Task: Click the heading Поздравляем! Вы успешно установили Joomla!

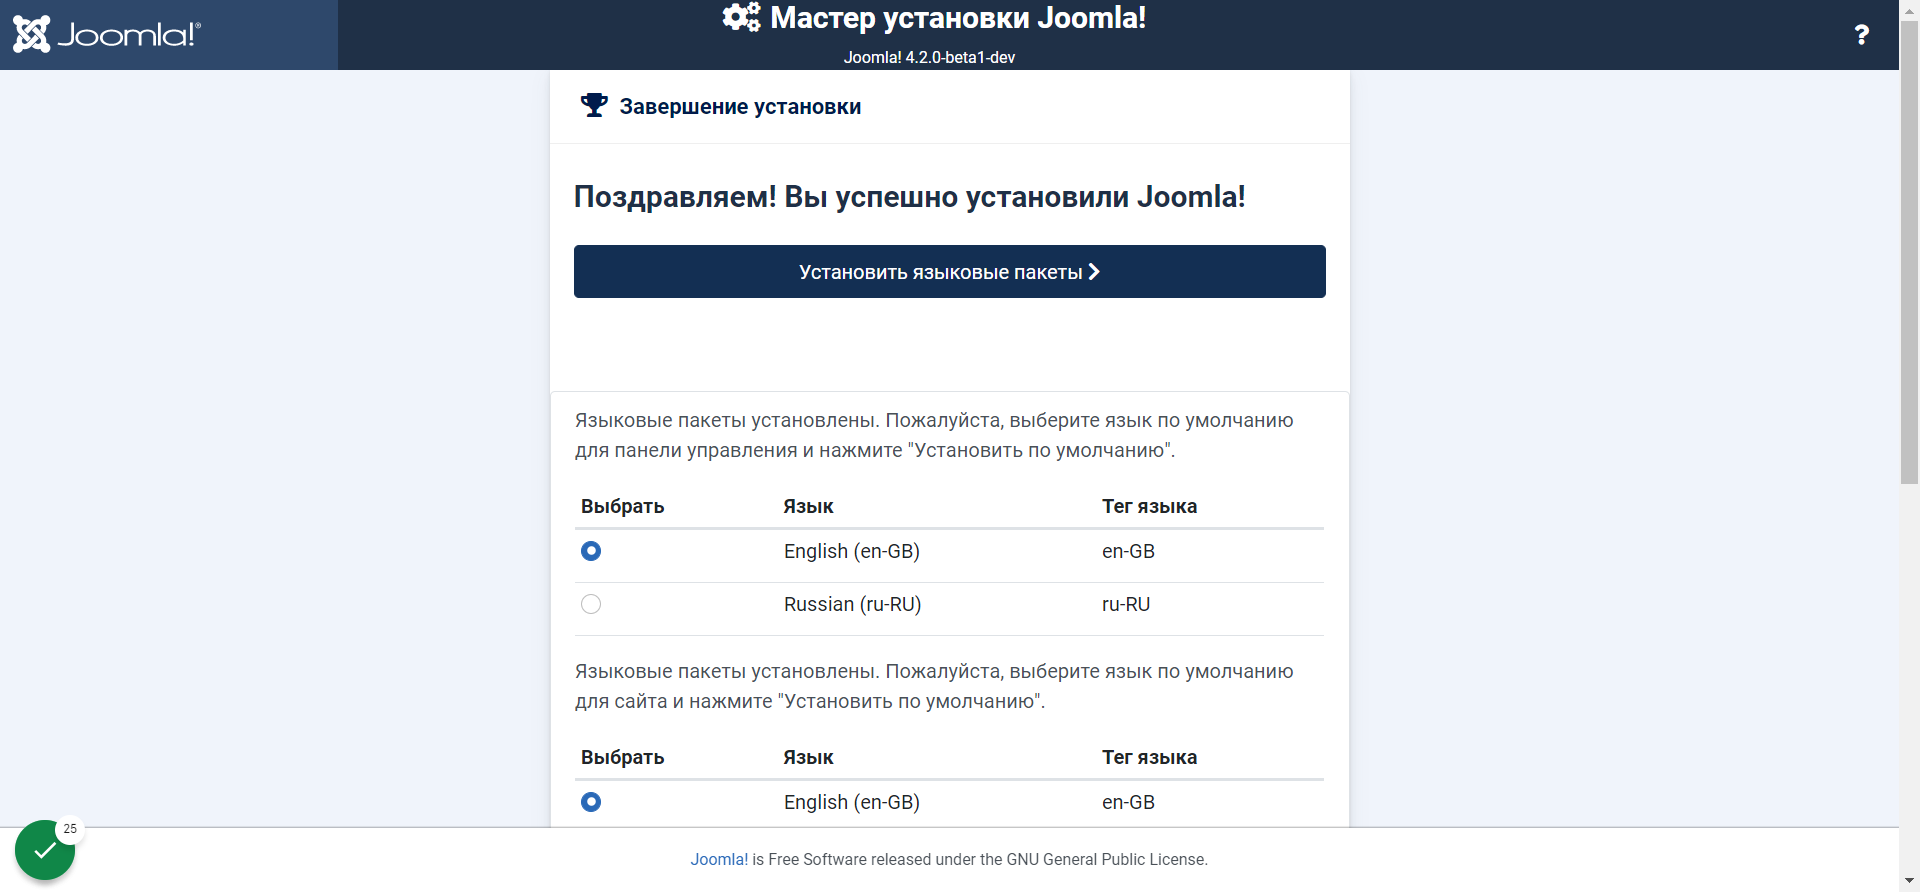Action: click(x=909, y=196)
